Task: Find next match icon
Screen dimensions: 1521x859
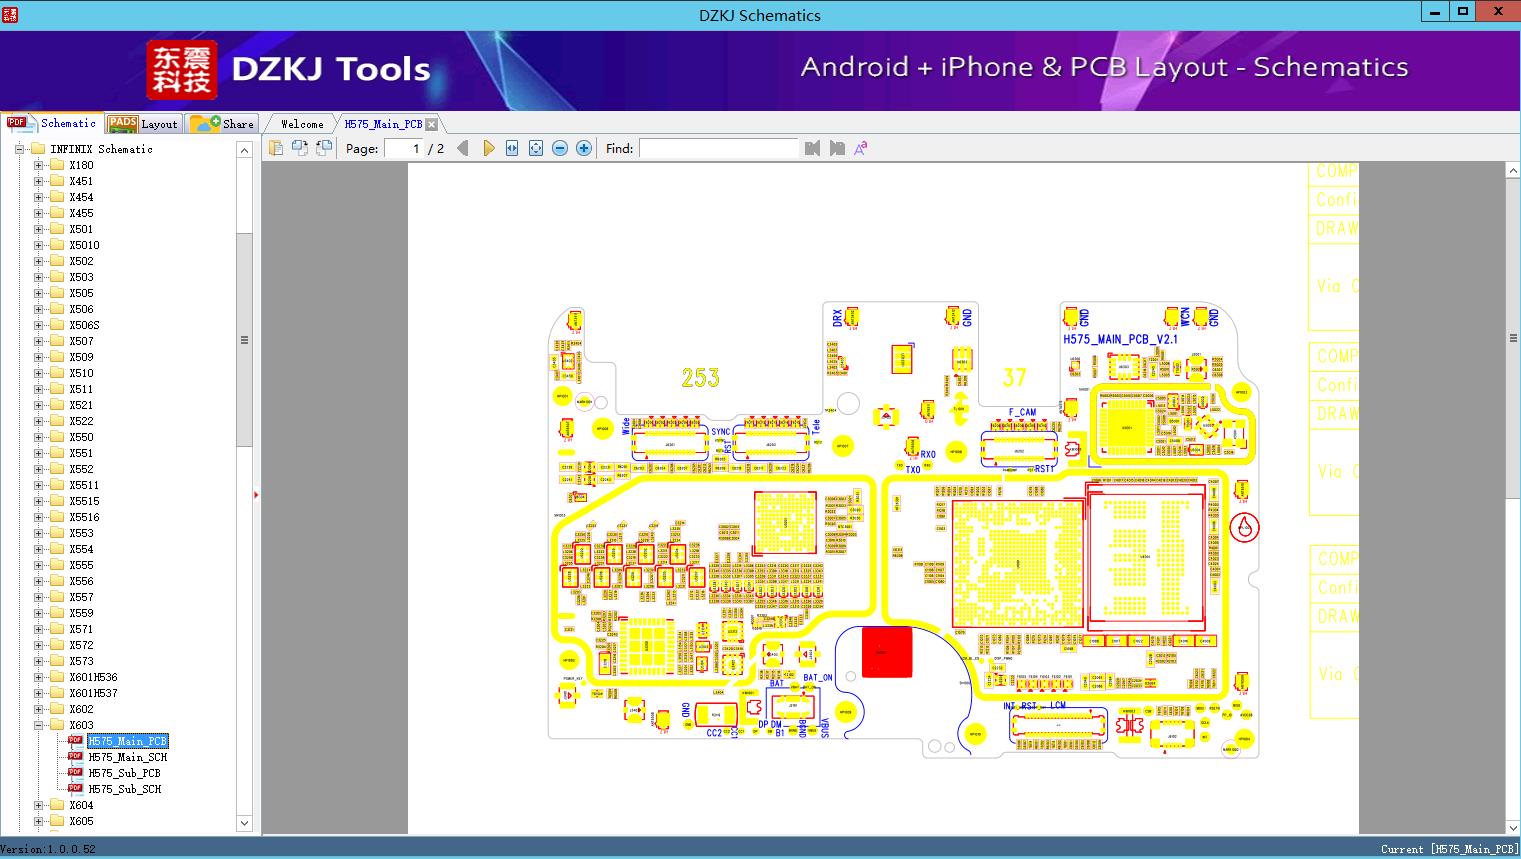Action: pos(837,148)
